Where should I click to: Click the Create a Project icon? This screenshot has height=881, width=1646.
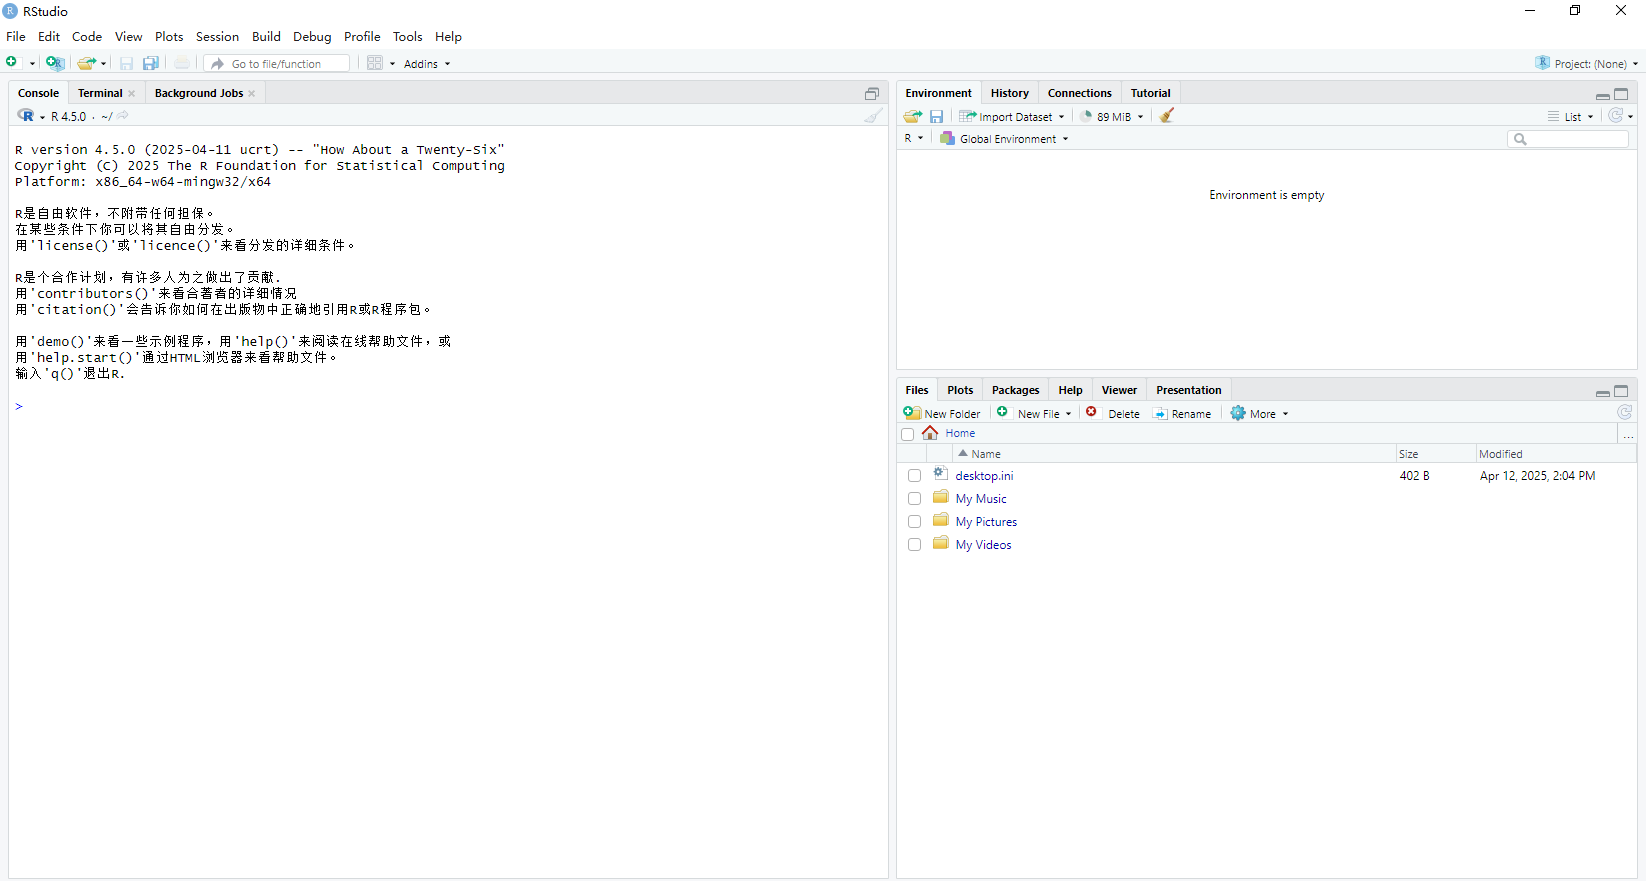pyautogui.click(x=55, y=63)
